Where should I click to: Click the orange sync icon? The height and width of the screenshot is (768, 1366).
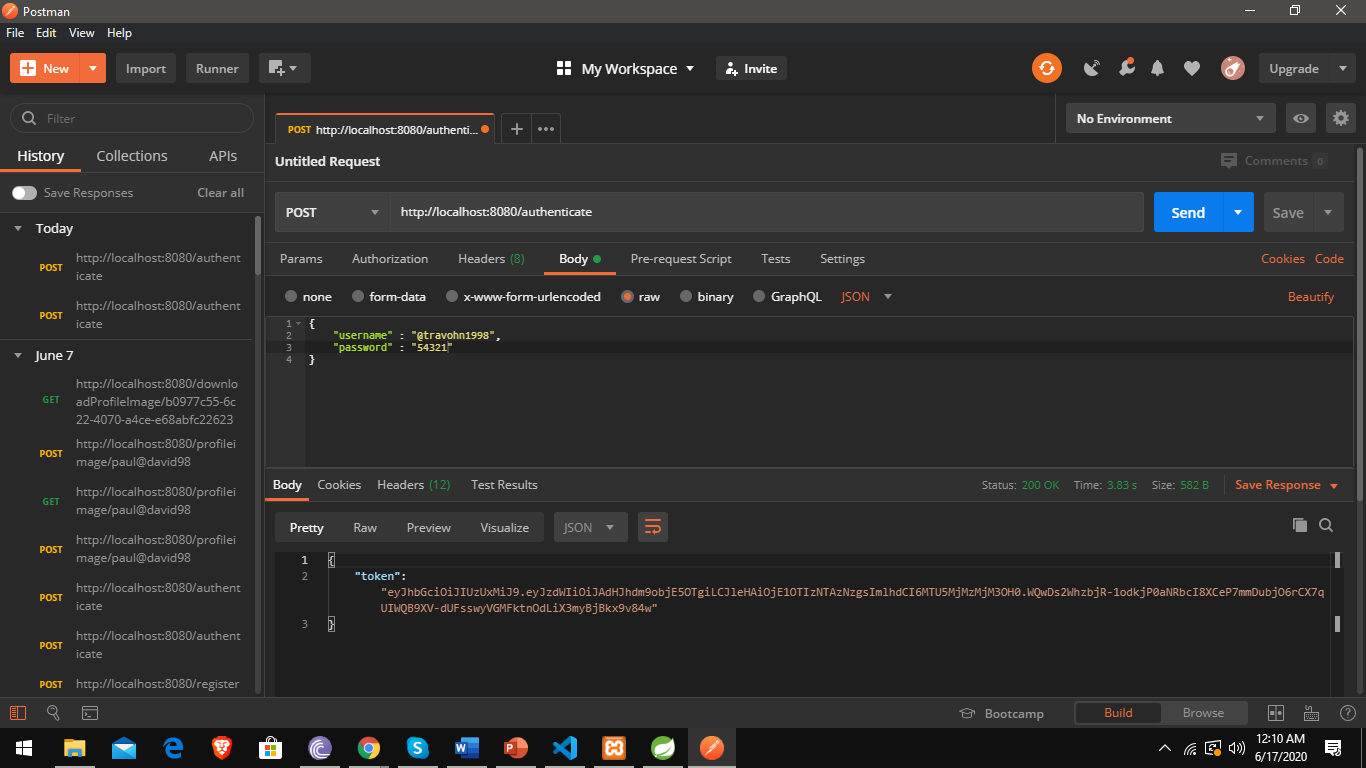(x=1047, y=69)
